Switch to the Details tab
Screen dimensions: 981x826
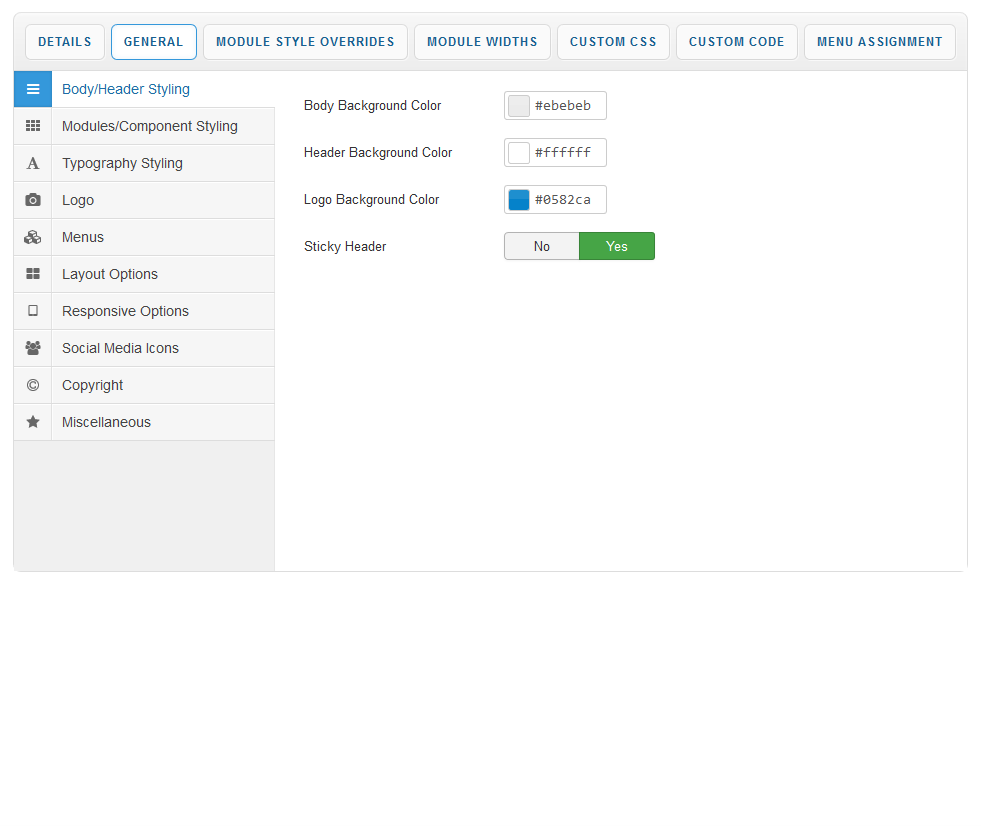pyautogui.click(x=65, y=42)
